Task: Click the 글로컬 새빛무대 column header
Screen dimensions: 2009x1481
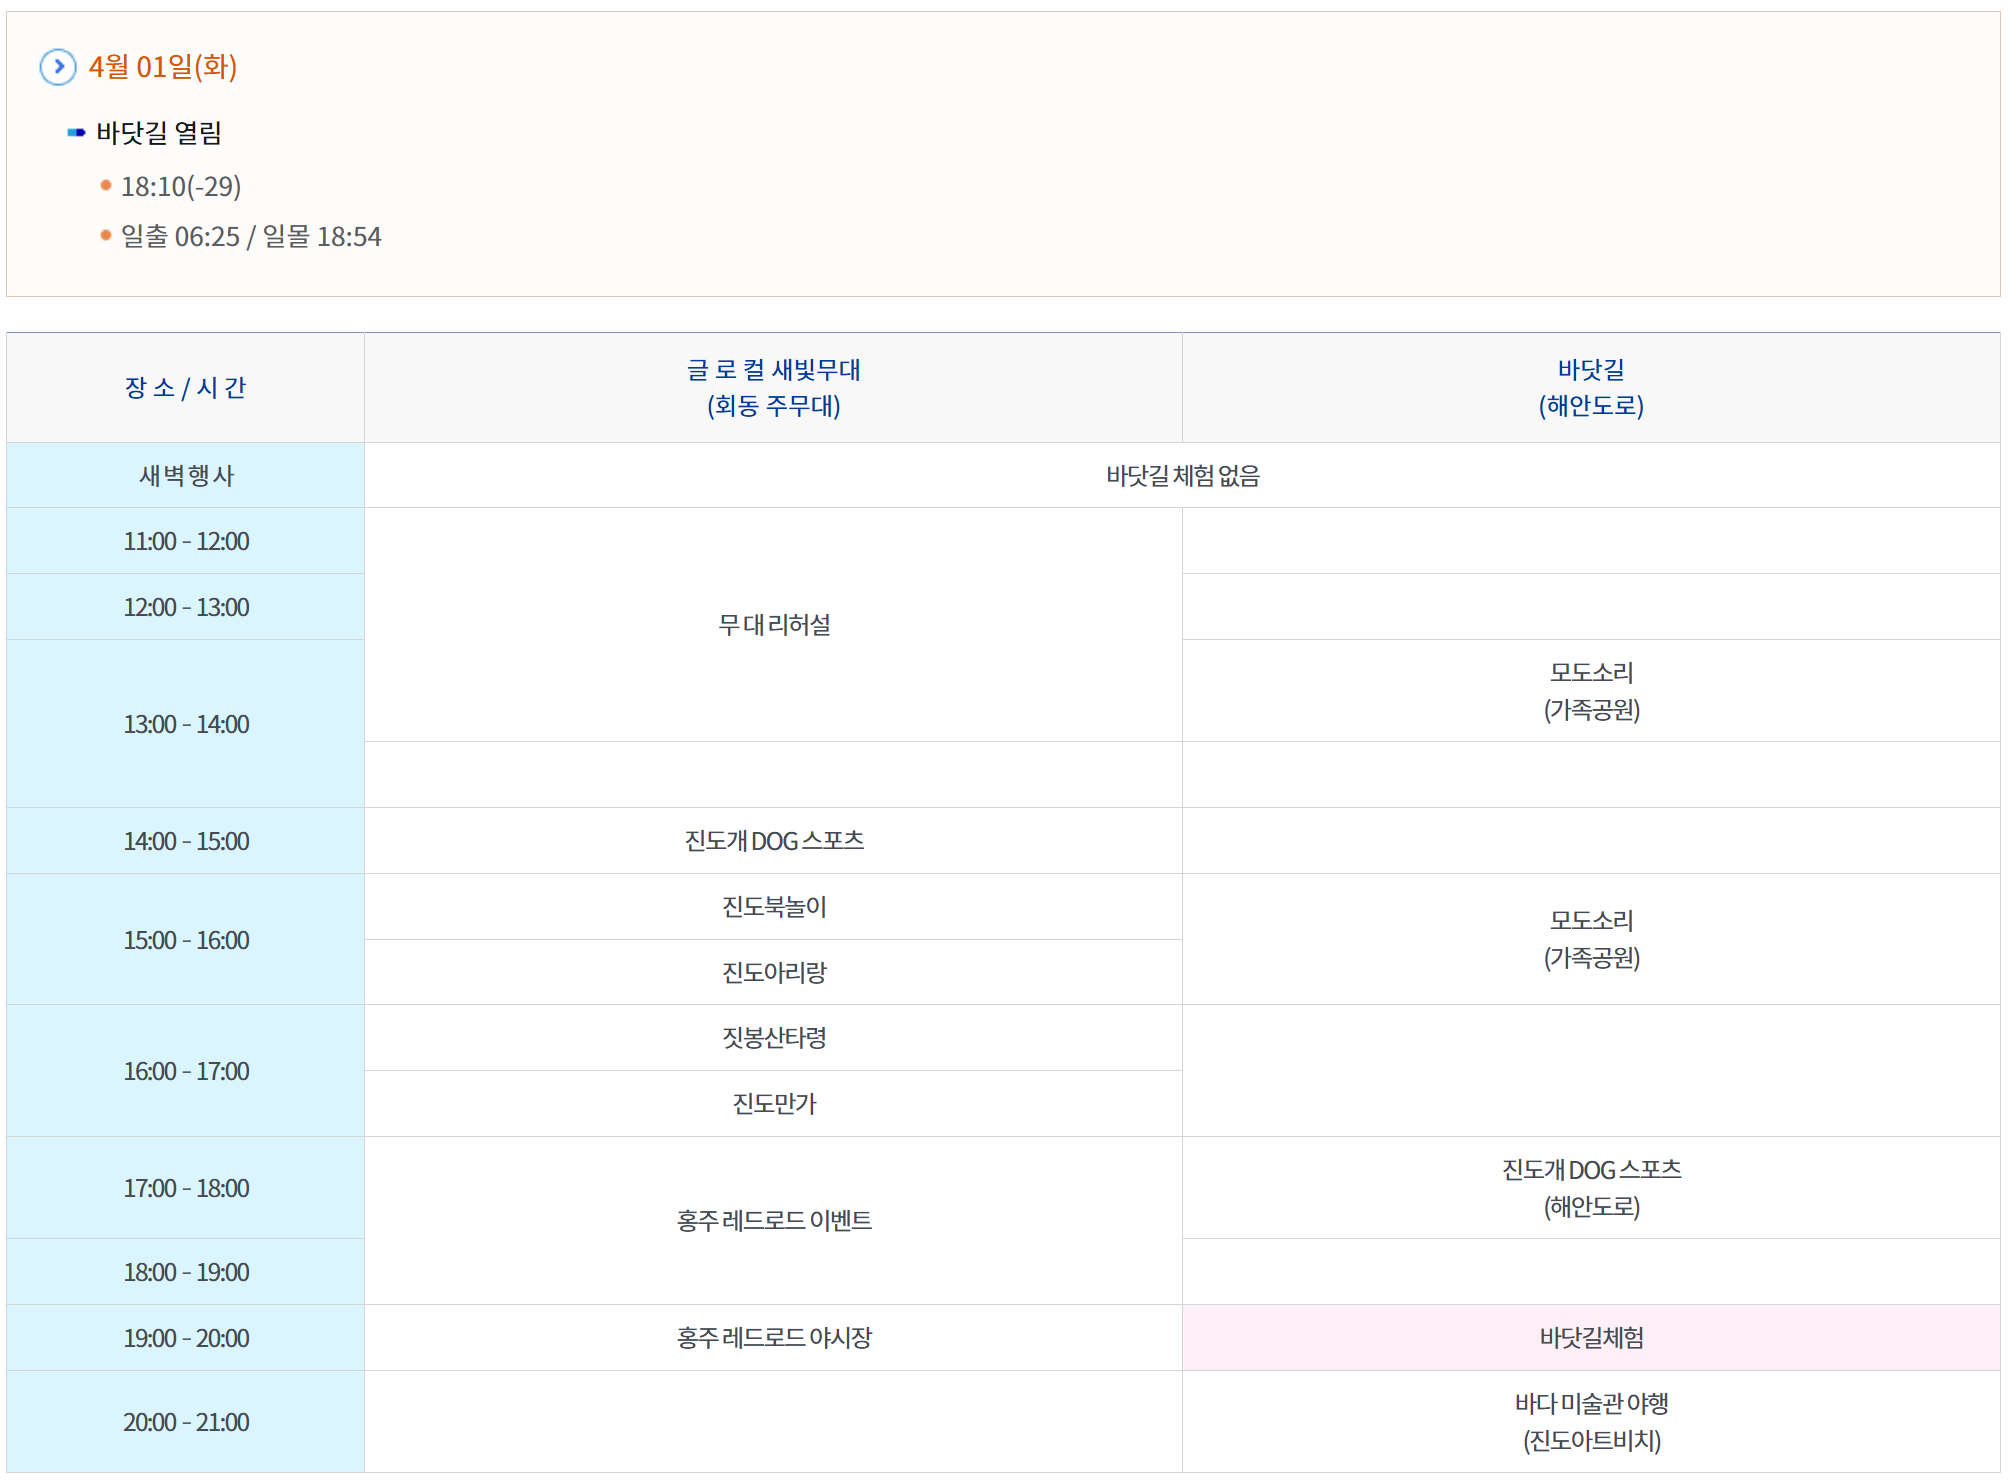Action: coord(773,388)
